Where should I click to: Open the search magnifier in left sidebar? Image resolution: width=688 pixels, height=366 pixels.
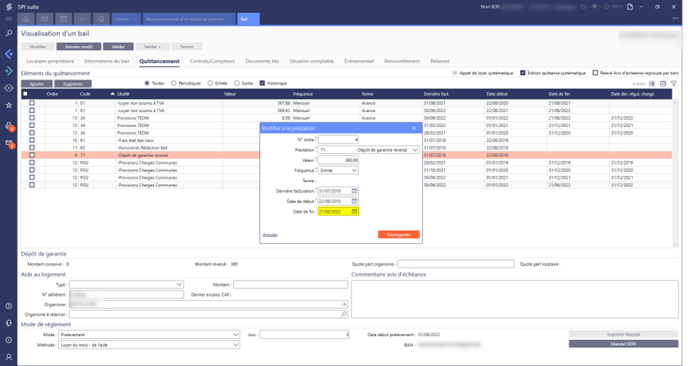(x=8, y=33)
